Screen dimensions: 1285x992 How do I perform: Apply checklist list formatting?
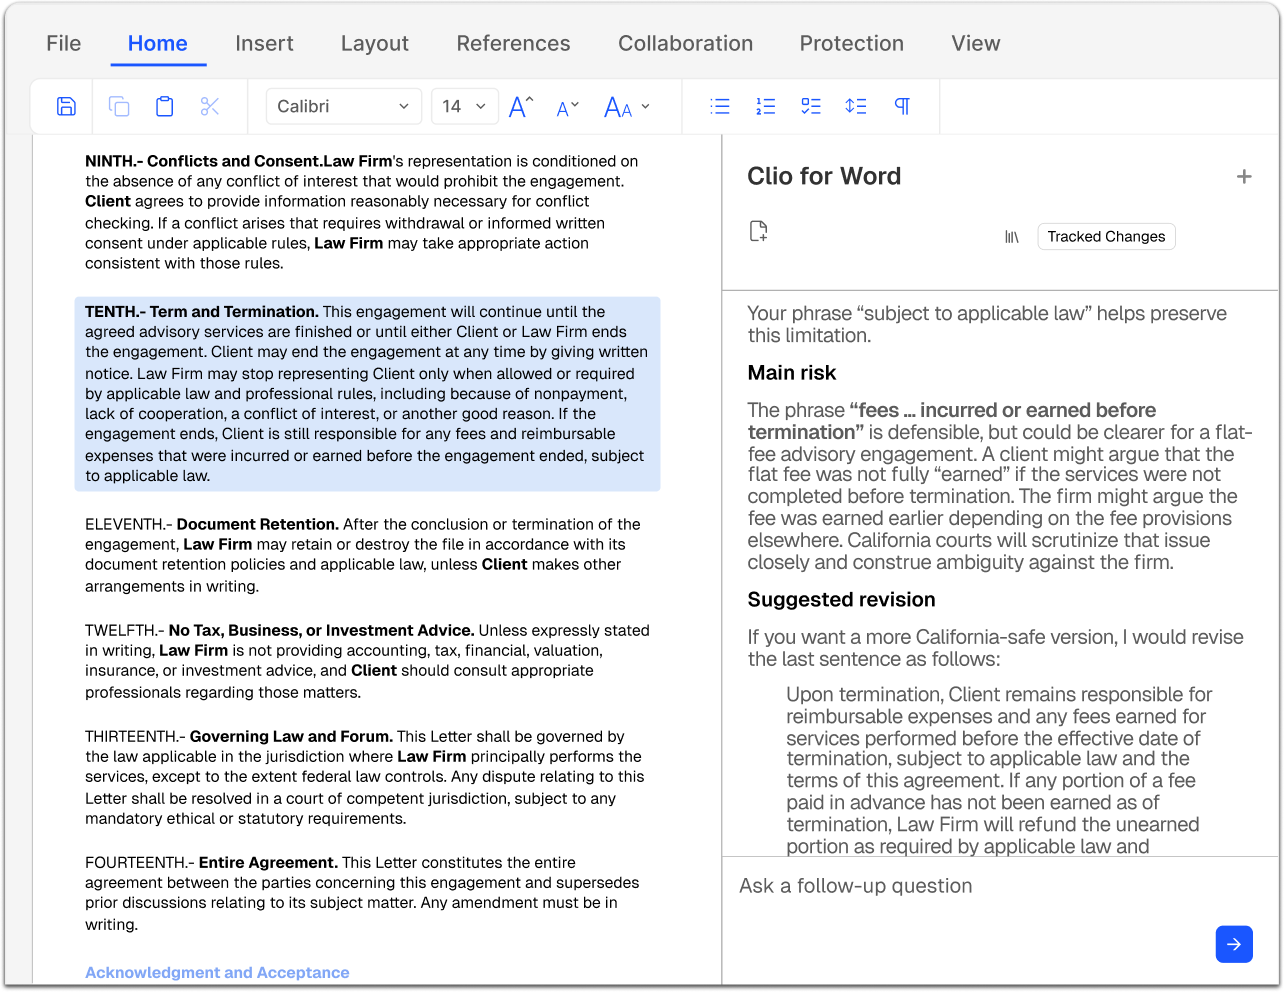click(x=811, y=106)
